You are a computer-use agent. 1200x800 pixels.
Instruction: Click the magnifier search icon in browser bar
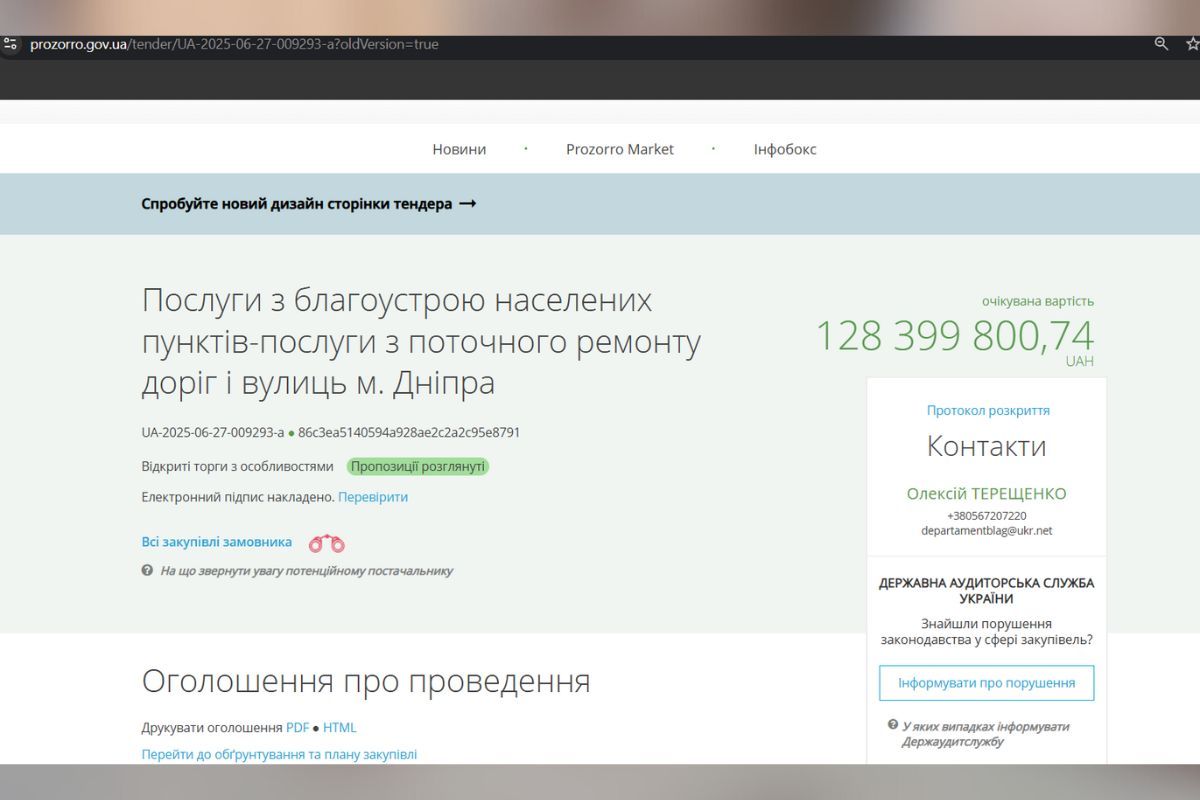click(x=1160, y=44)
